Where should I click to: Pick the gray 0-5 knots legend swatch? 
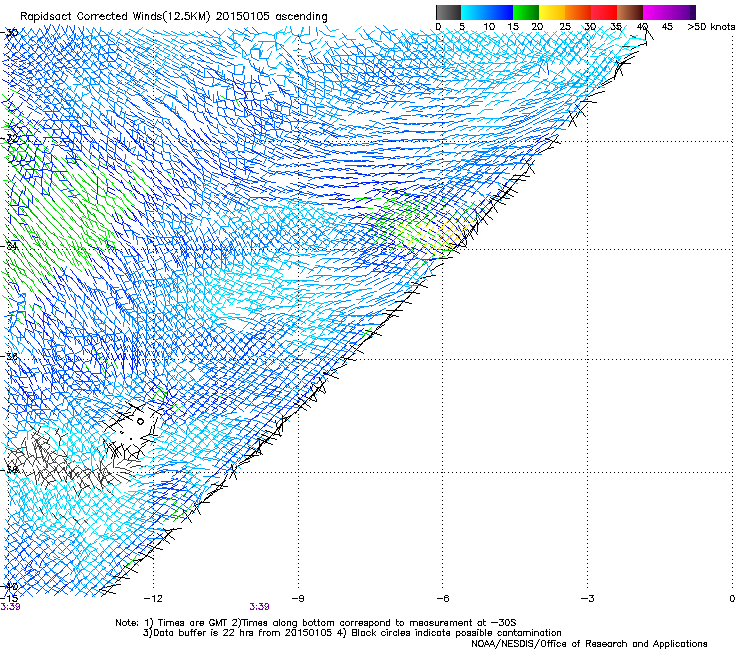[x=448, y=12]
